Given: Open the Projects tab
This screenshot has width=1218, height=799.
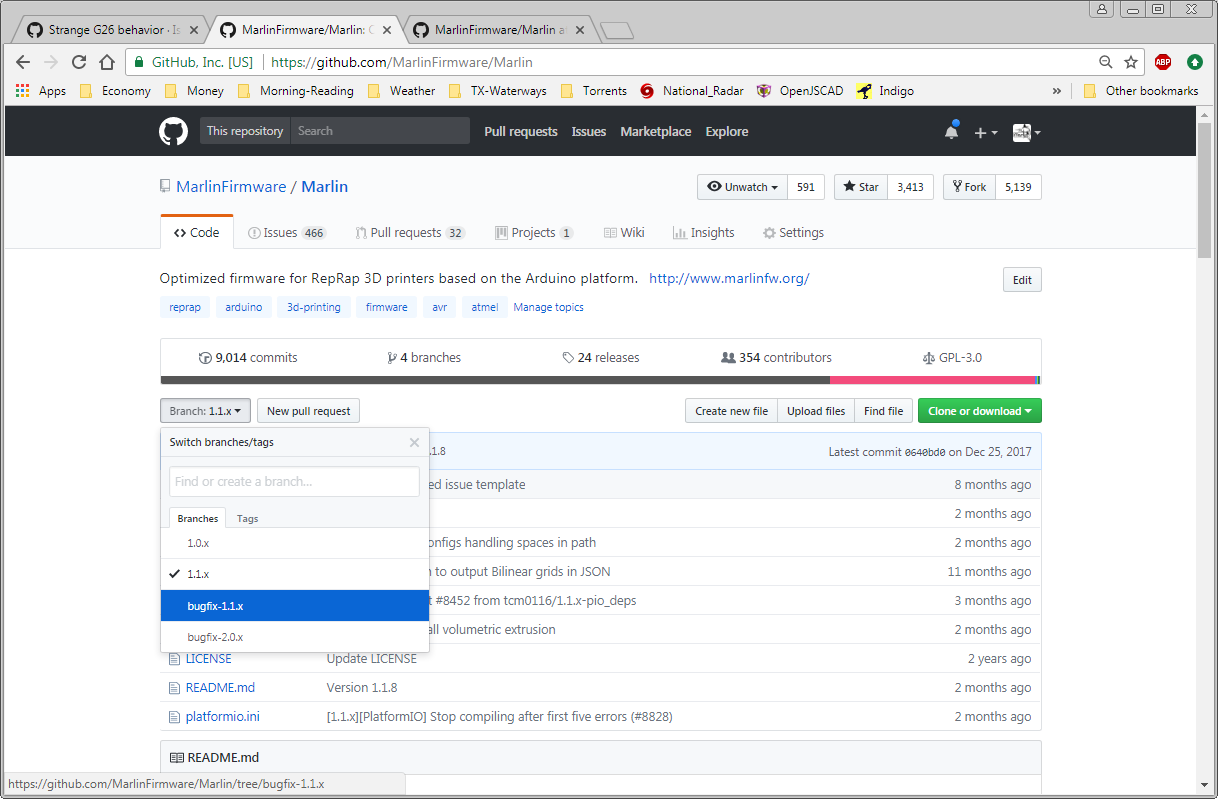Looking at the screenshot, I should coord(534,233).
